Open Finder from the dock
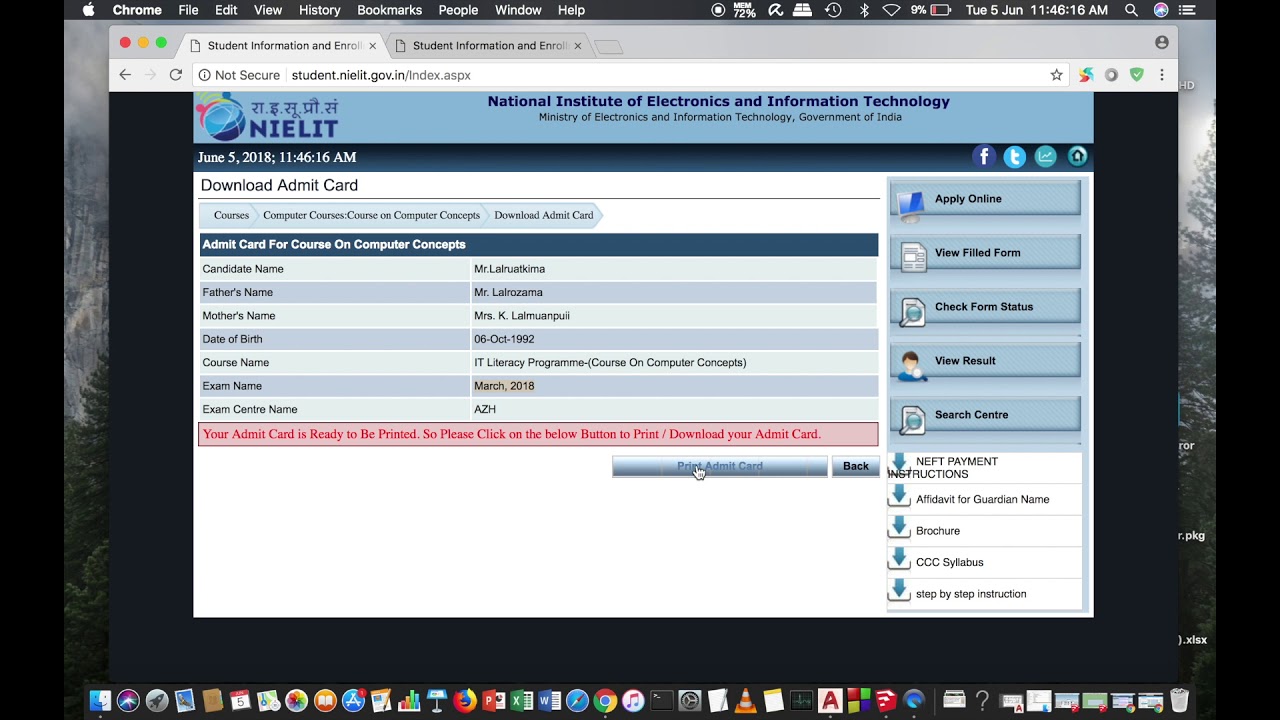The height and width of the screenshot is (720, 1280). (100, 701)
